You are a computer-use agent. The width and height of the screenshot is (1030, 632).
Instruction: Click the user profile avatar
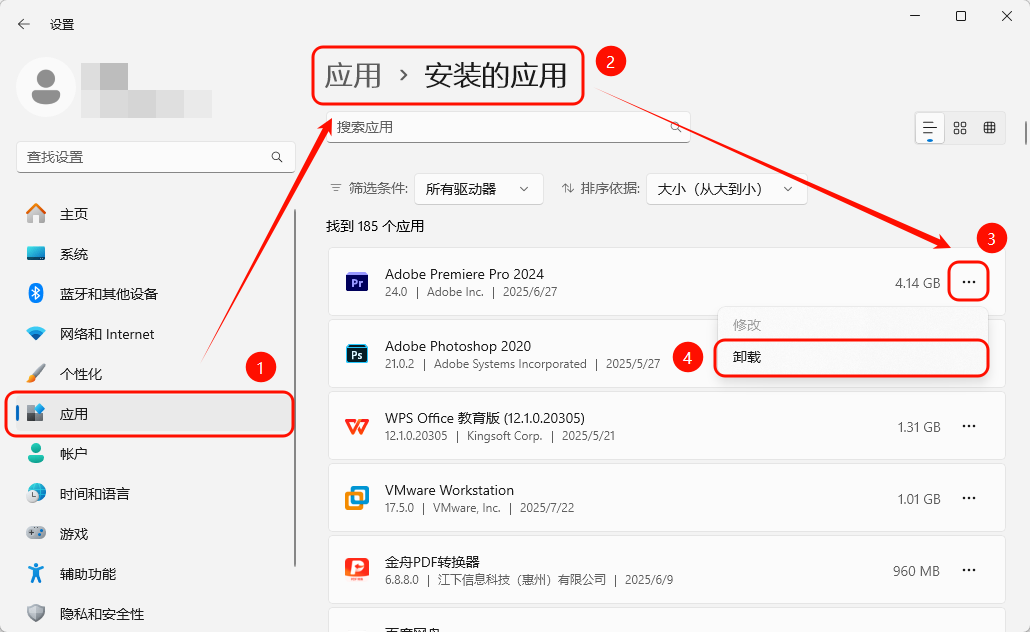pyautogui.click(x=46, y=87)
